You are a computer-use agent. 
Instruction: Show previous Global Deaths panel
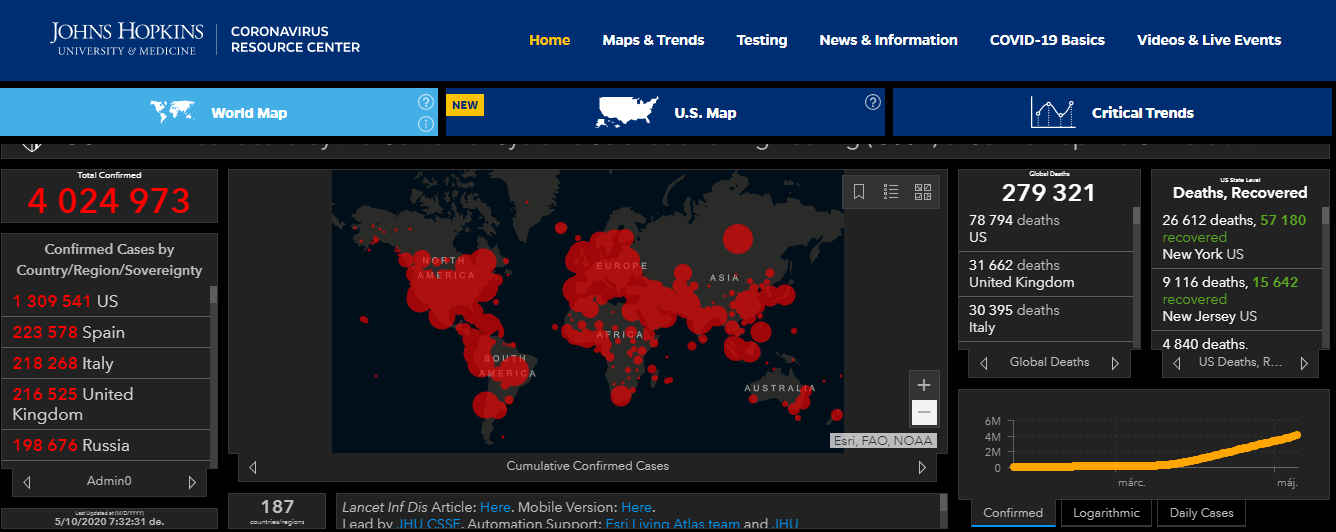click(984, 363)
